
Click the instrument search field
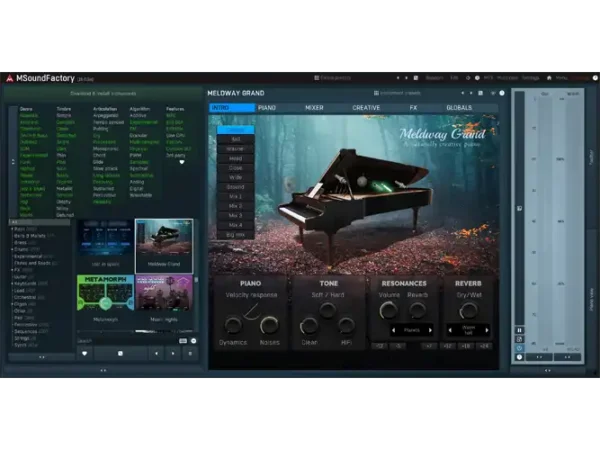(127, 341)
